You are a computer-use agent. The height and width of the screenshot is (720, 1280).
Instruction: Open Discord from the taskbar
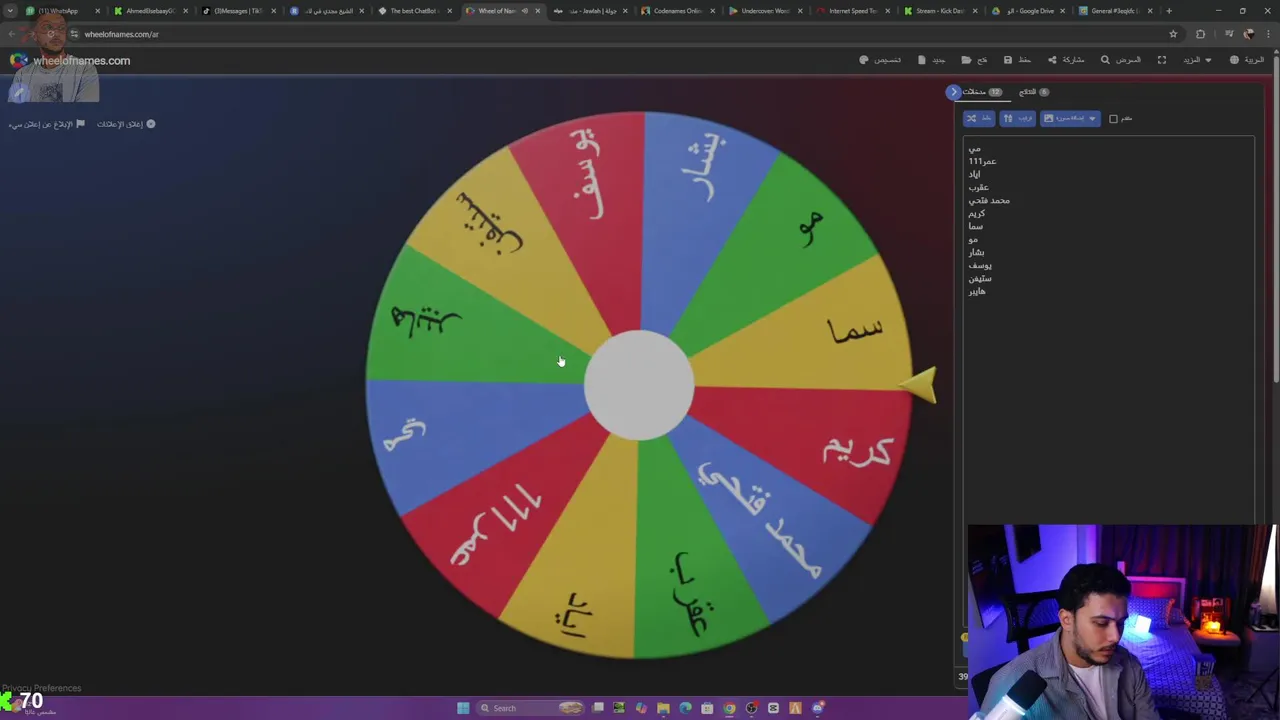pyautogui.click(x=818, y=708)
